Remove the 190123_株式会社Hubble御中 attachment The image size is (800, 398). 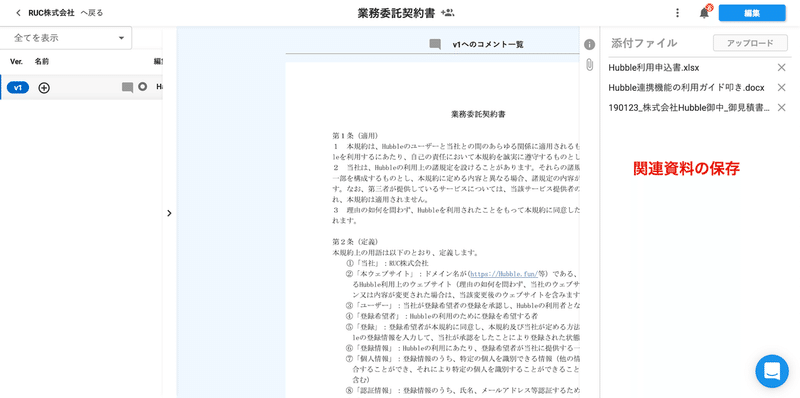(x=781, y=108)
